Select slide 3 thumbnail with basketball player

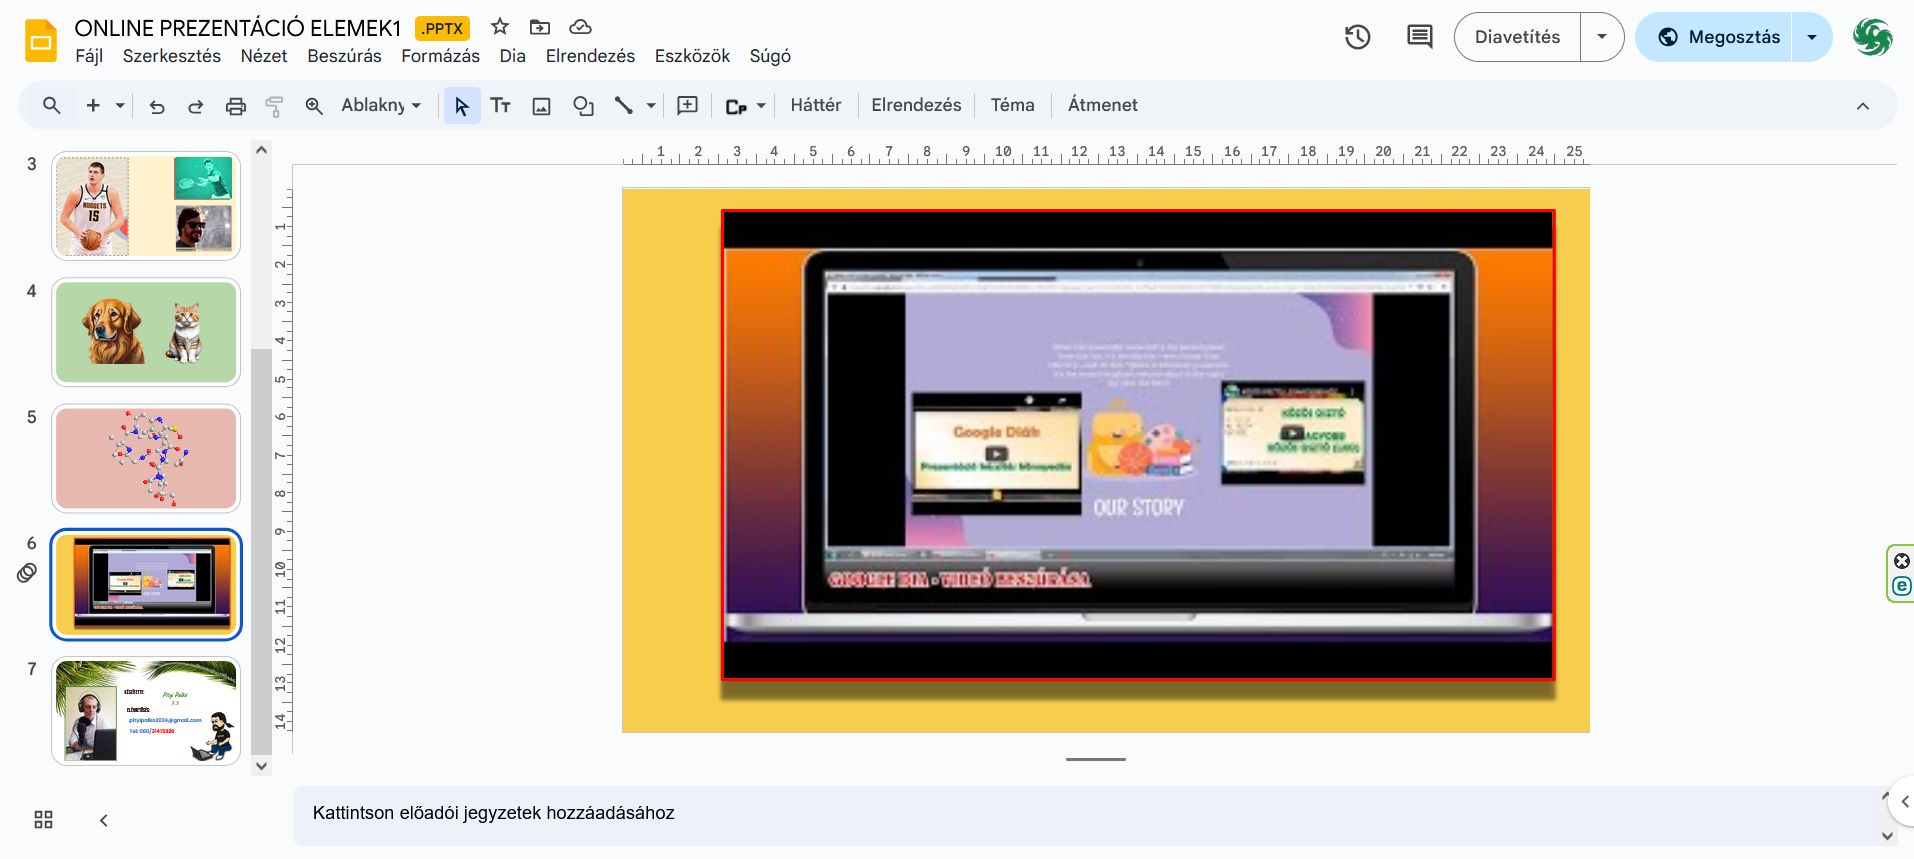coord(146,206)
